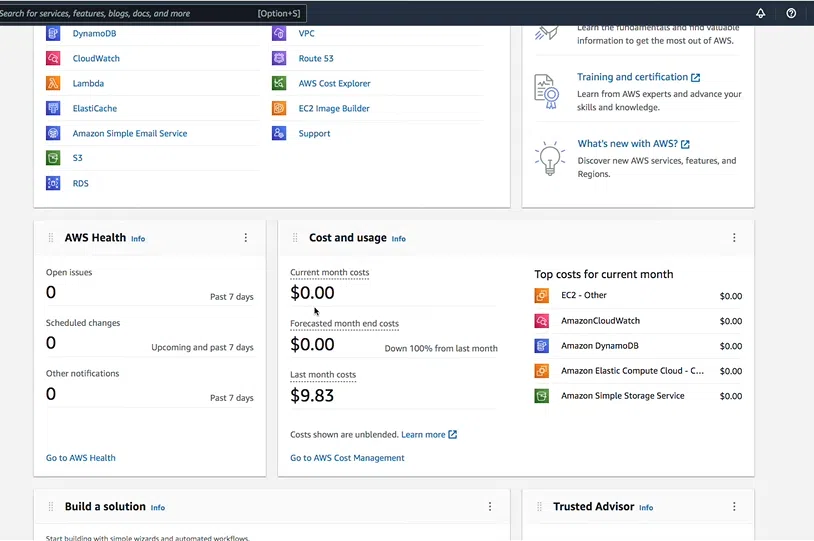Open the DynamoDB link
The width and height of the screenshot is (814, 541).
(94, 33)
